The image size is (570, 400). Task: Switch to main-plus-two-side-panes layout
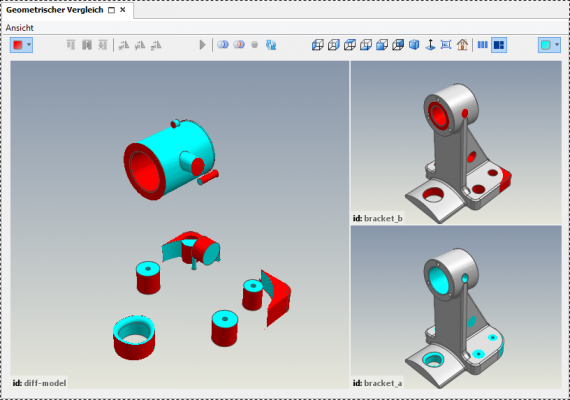[499, 45]
